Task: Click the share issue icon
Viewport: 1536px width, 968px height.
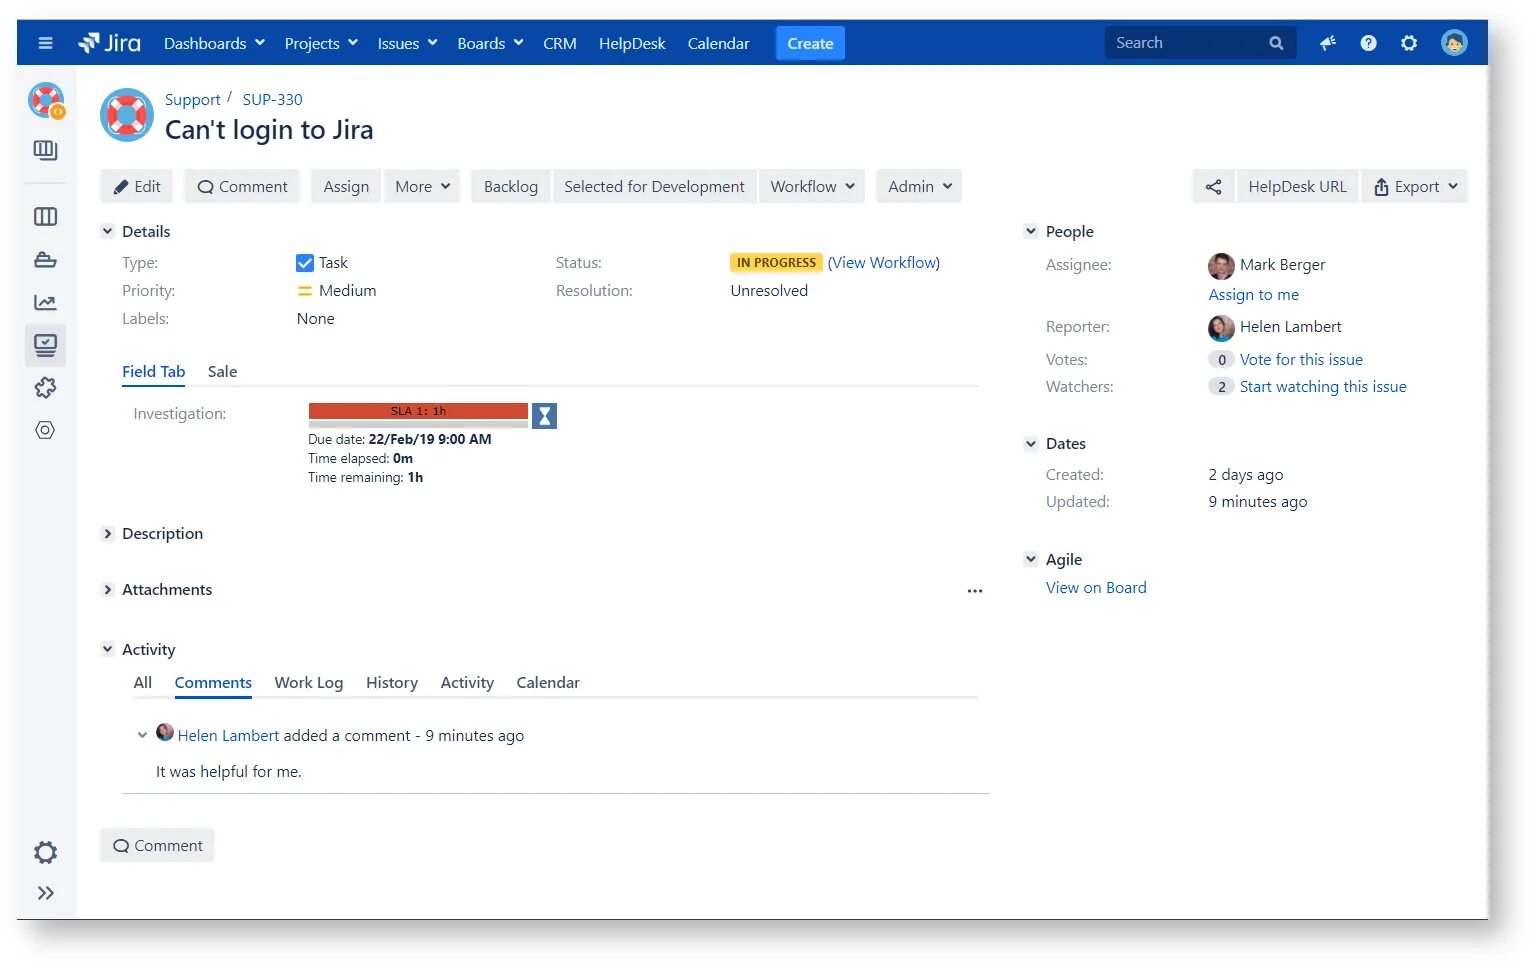Action: (x=1213, y=187)
